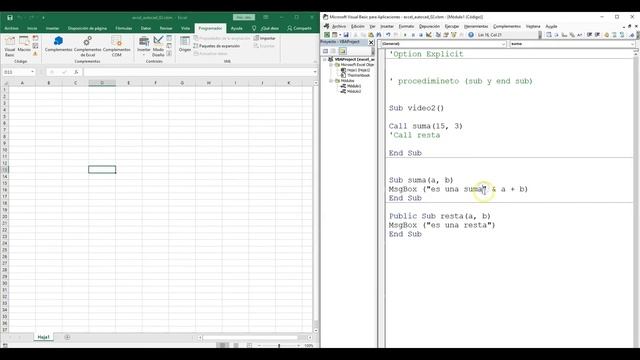640x360 pixels.
Task: Toggle Modo Diseño in Excel ribbon
Action: 158,47
